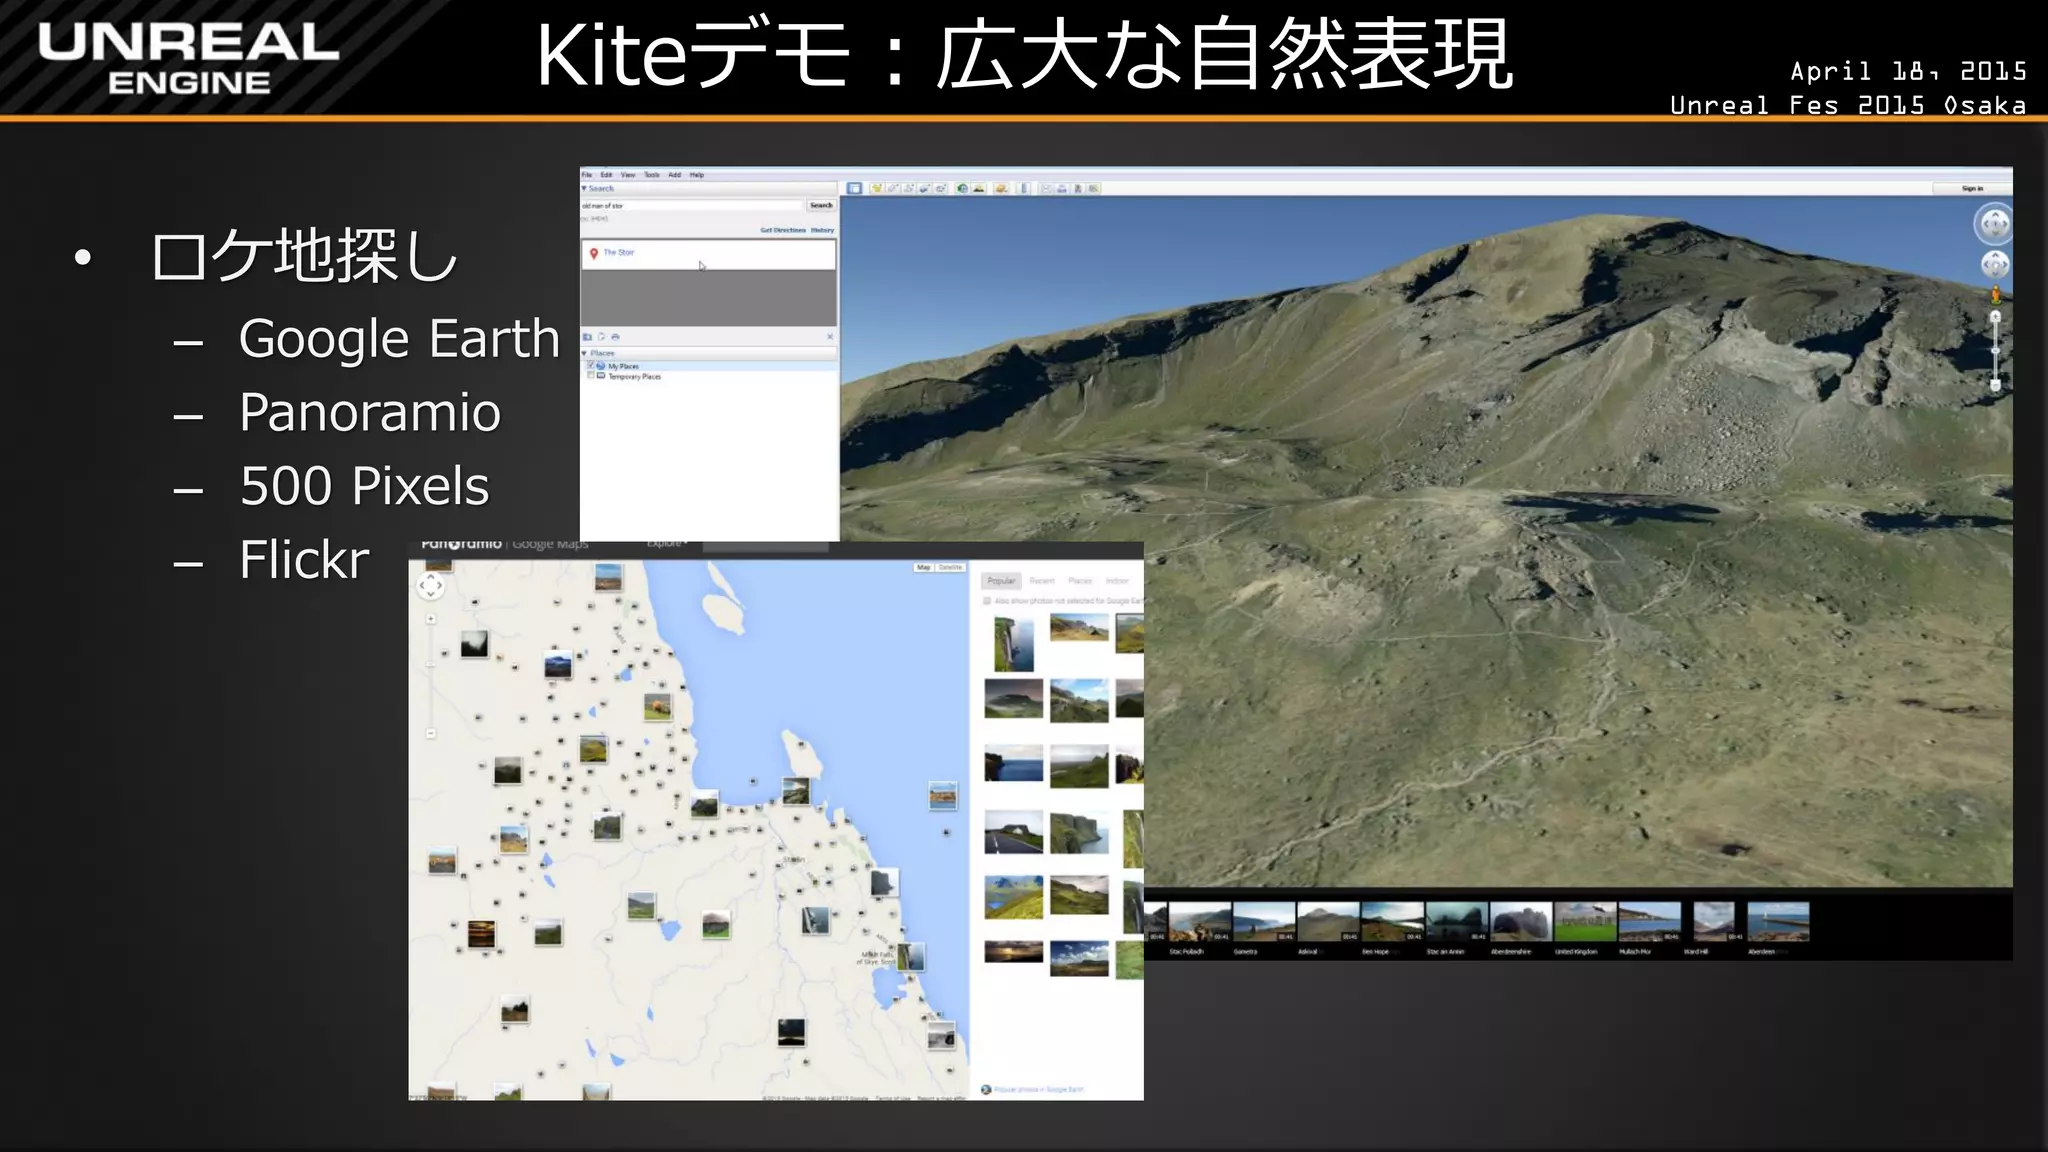Open the Tools menu
This screenshot has width=2048, height=1152.
click(651, 175)
